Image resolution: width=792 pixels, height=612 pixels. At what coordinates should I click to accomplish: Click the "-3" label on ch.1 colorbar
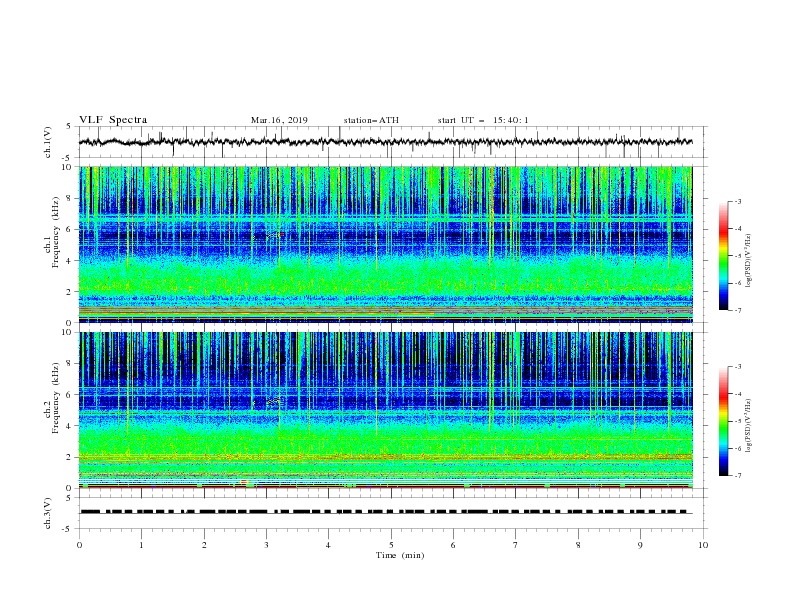(x=737, y=201)
